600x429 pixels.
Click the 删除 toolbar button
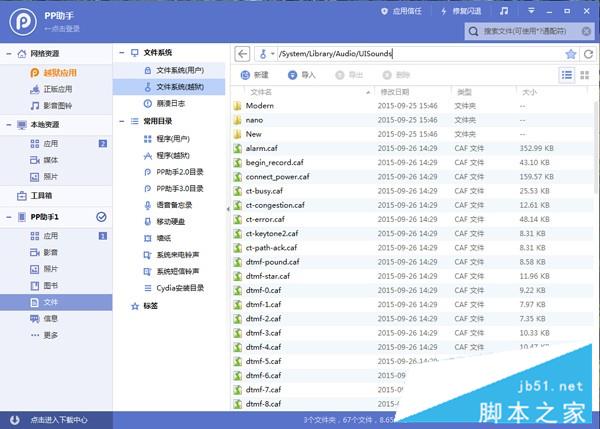[396, 75]
